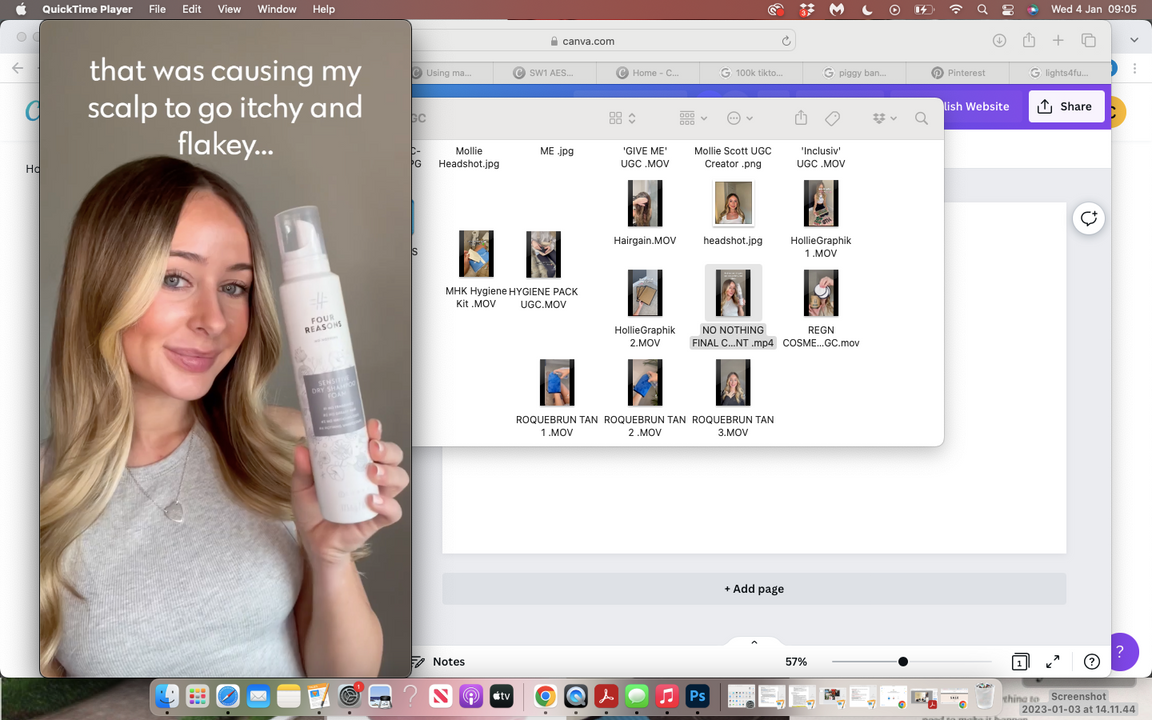The width and height of the screenshot is (1152, 720).
Task: Open the File menu
Action: click(157, 10)
